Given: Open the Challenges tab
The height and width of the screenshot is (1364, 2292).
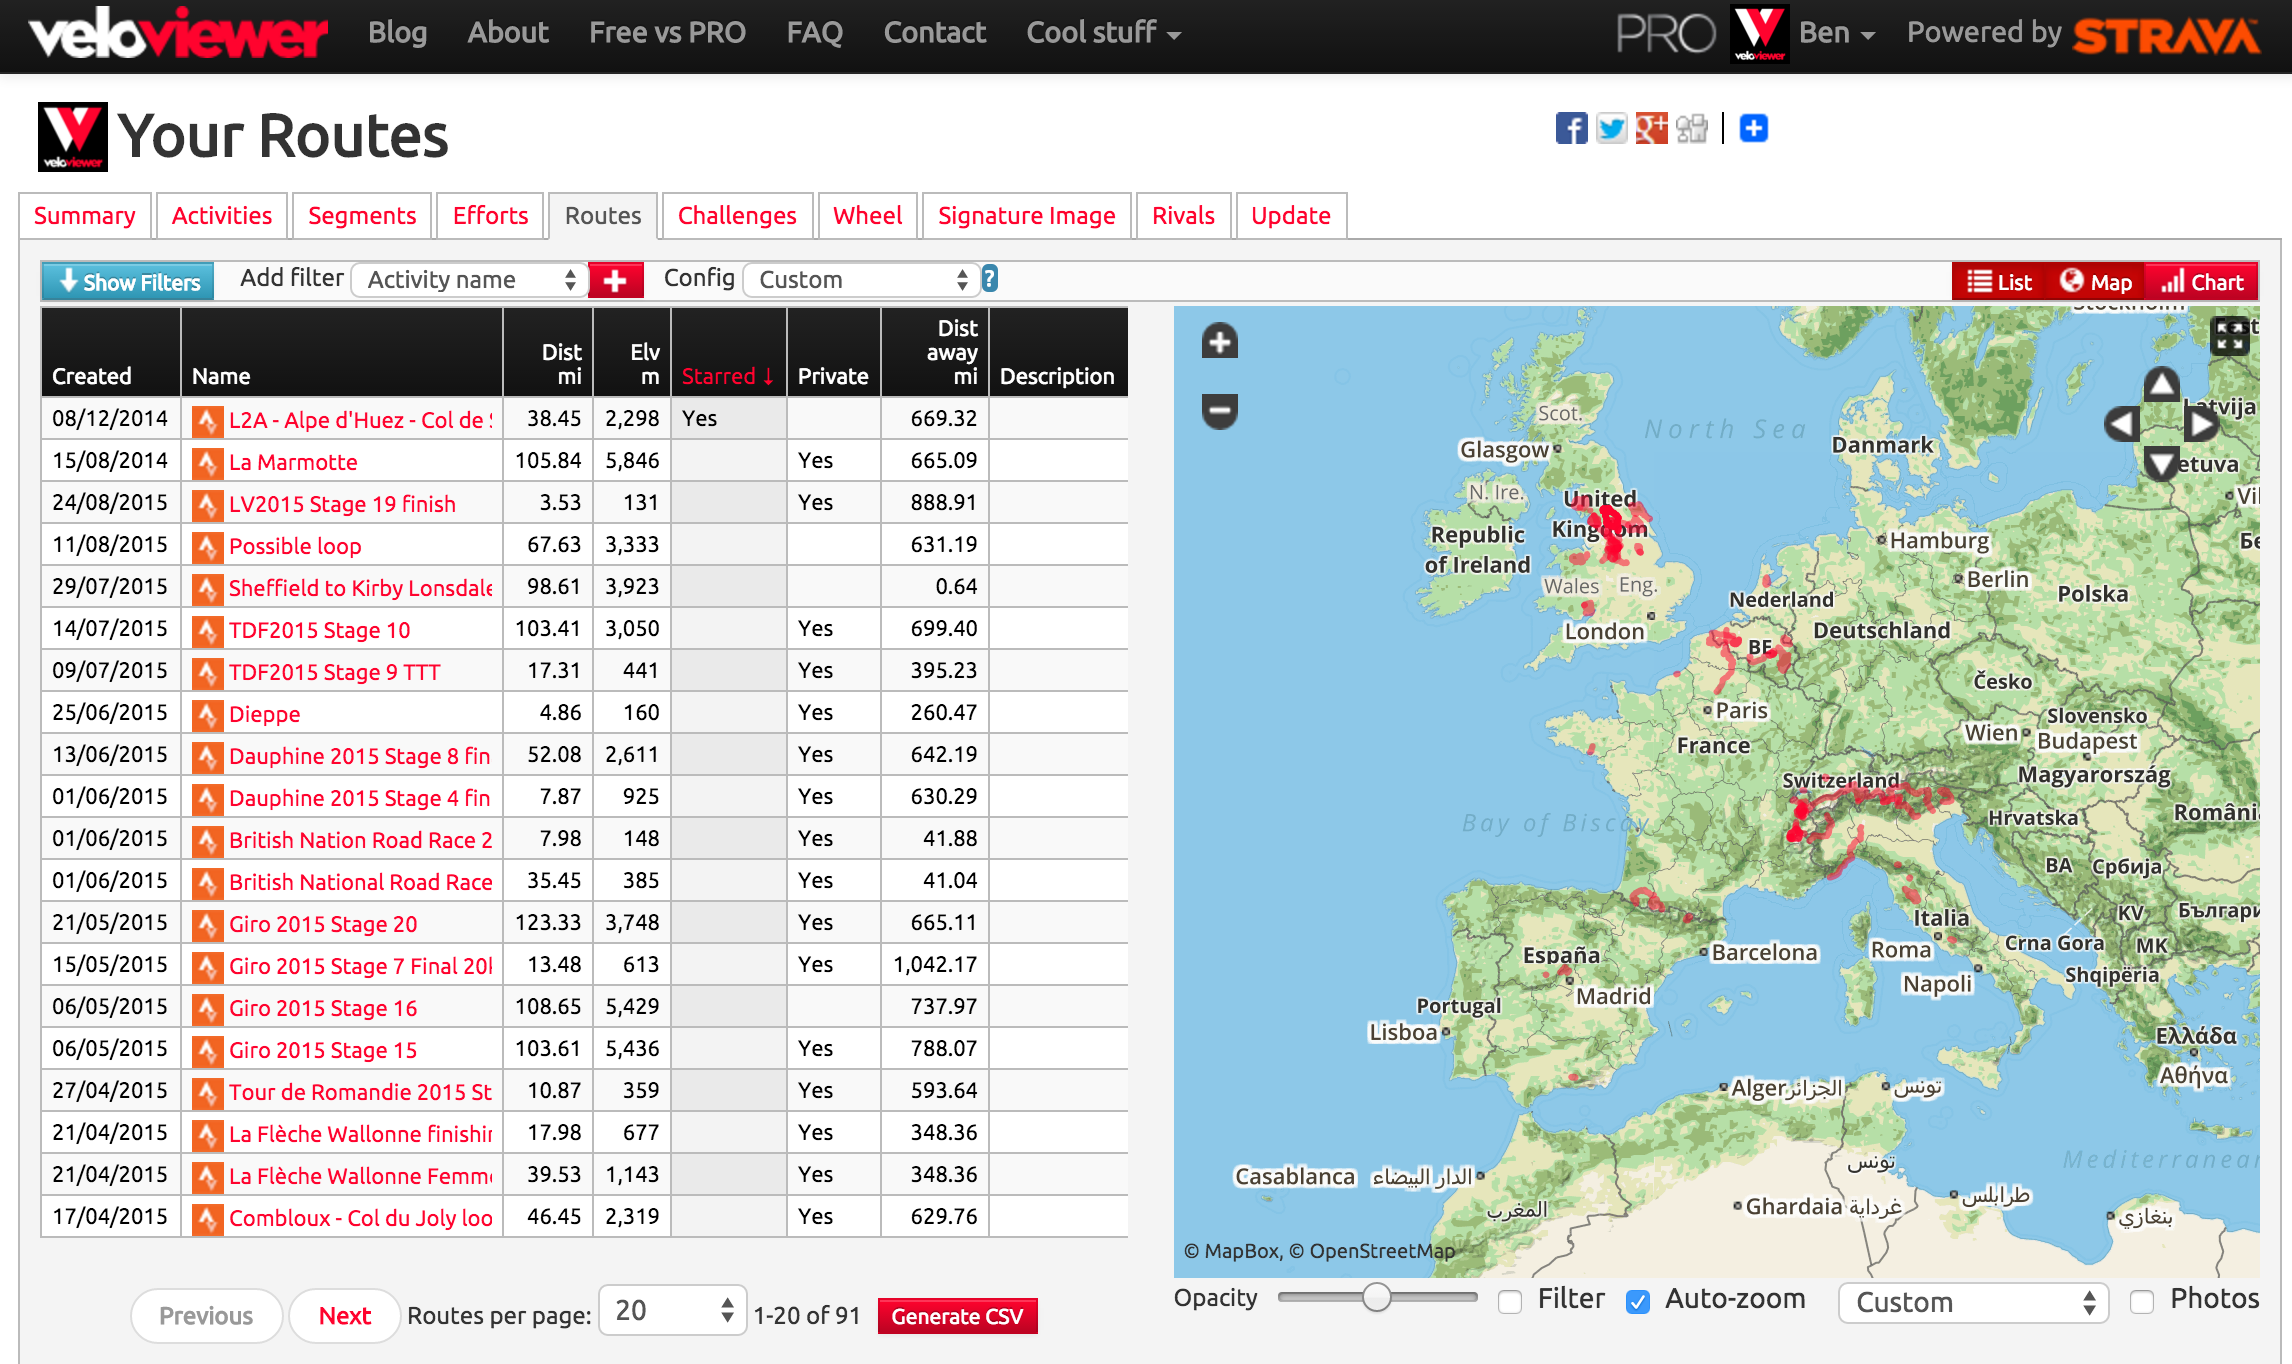Looking at the screenshot, I should click(x=737, y=216).
